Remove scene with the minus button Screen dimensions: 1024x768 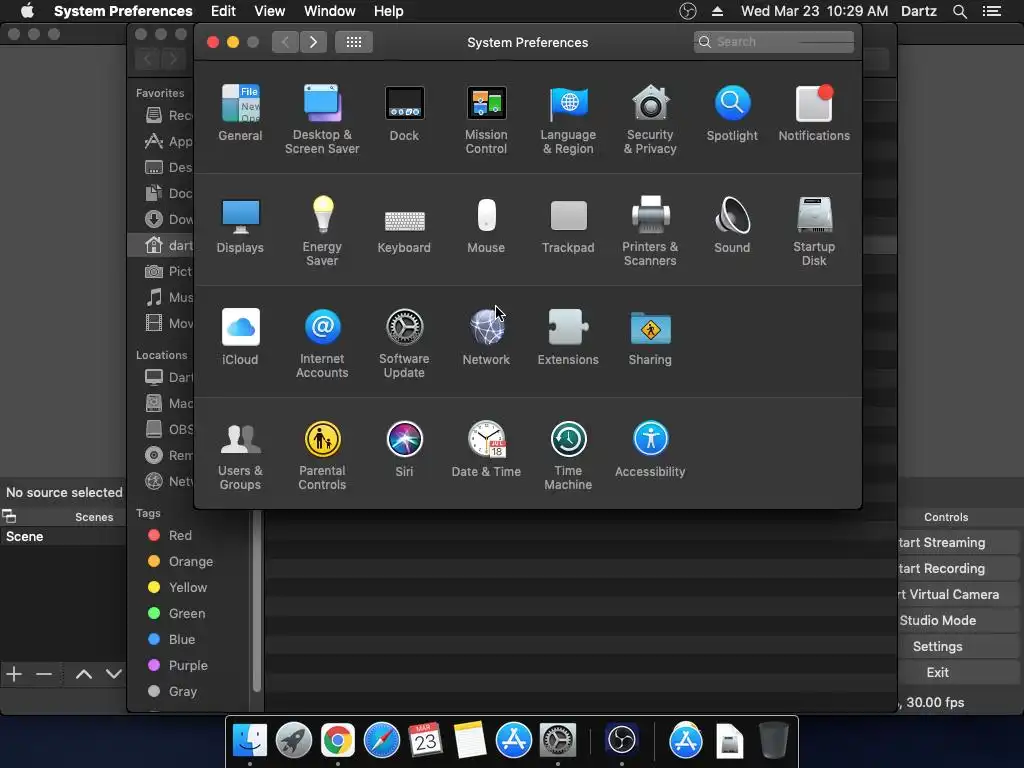pyautogui.click(x=44, y=674)
